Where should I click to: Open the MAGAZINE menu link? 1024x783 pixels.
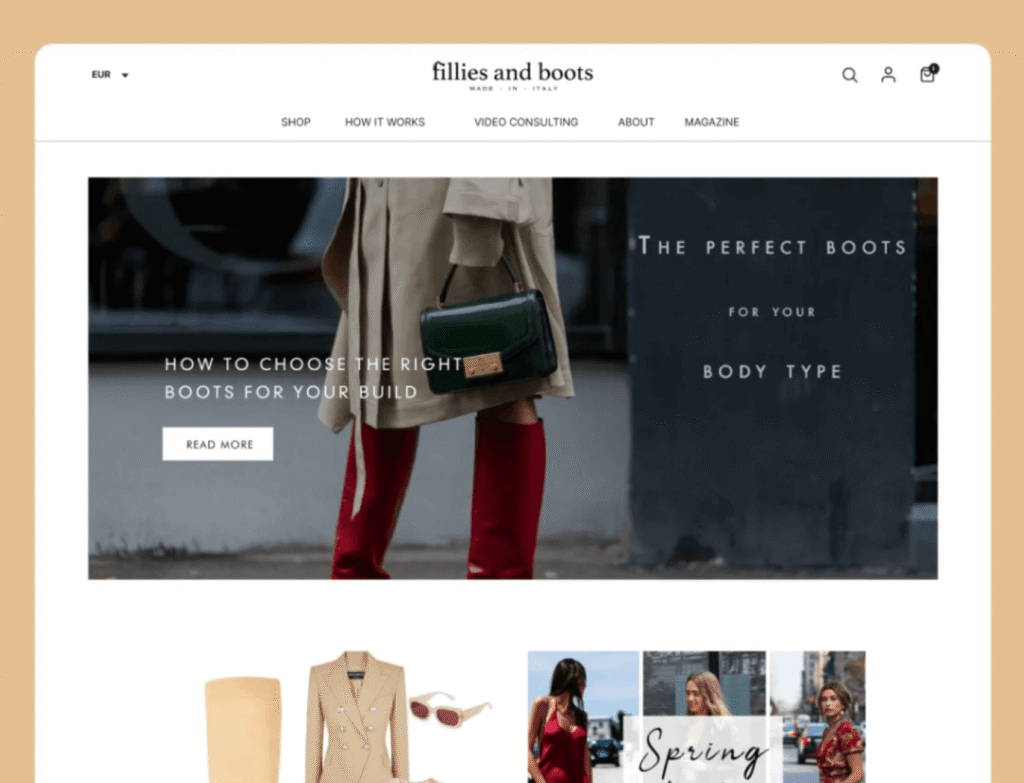[x=712, y=122]
